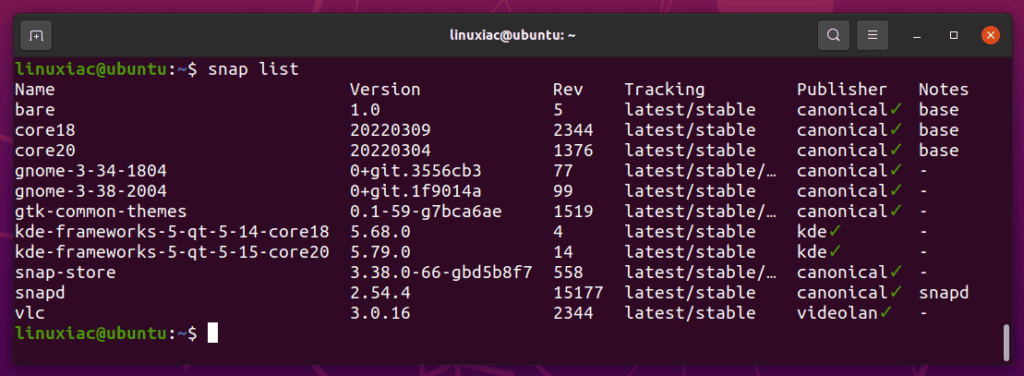The width and height of the screenshot is (1024, 376).
Task: Click the canonical checkmark on bare row
Action: (x=896, y=109)
